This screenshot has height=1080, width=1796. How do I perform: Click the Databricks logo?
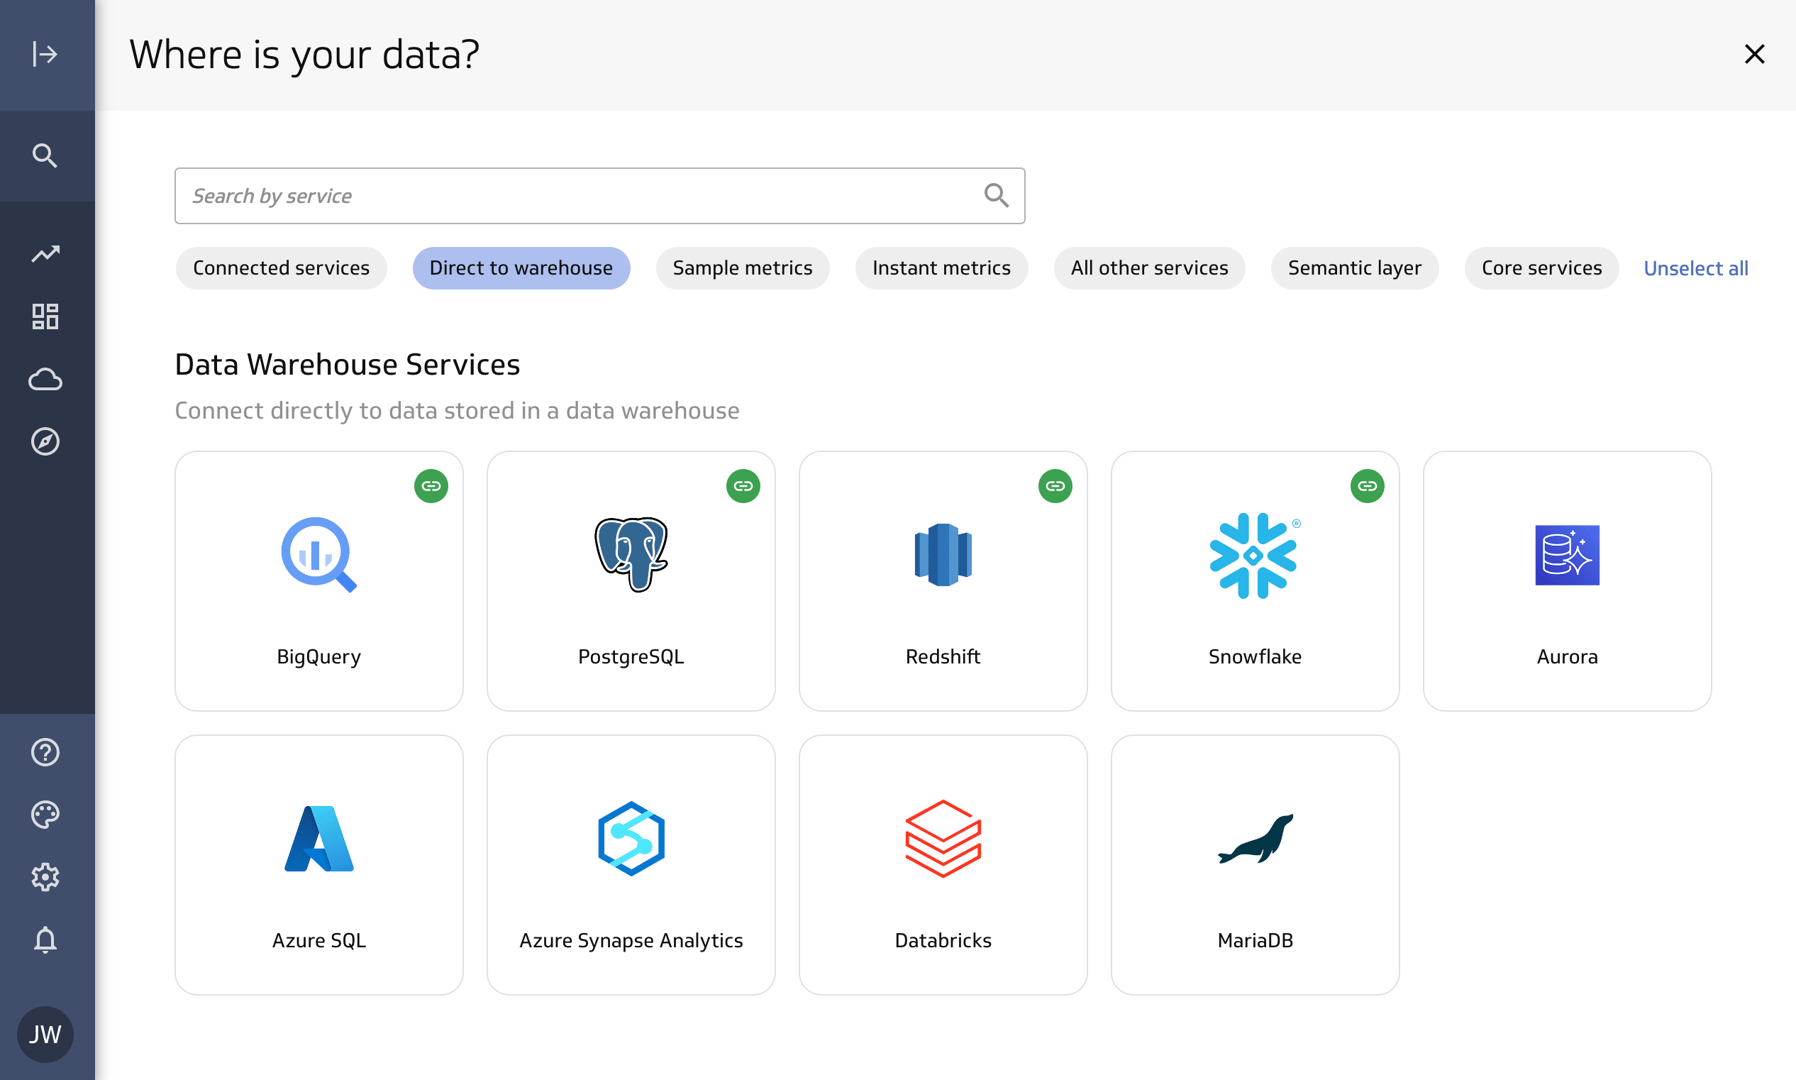click(x=943, y=839)
